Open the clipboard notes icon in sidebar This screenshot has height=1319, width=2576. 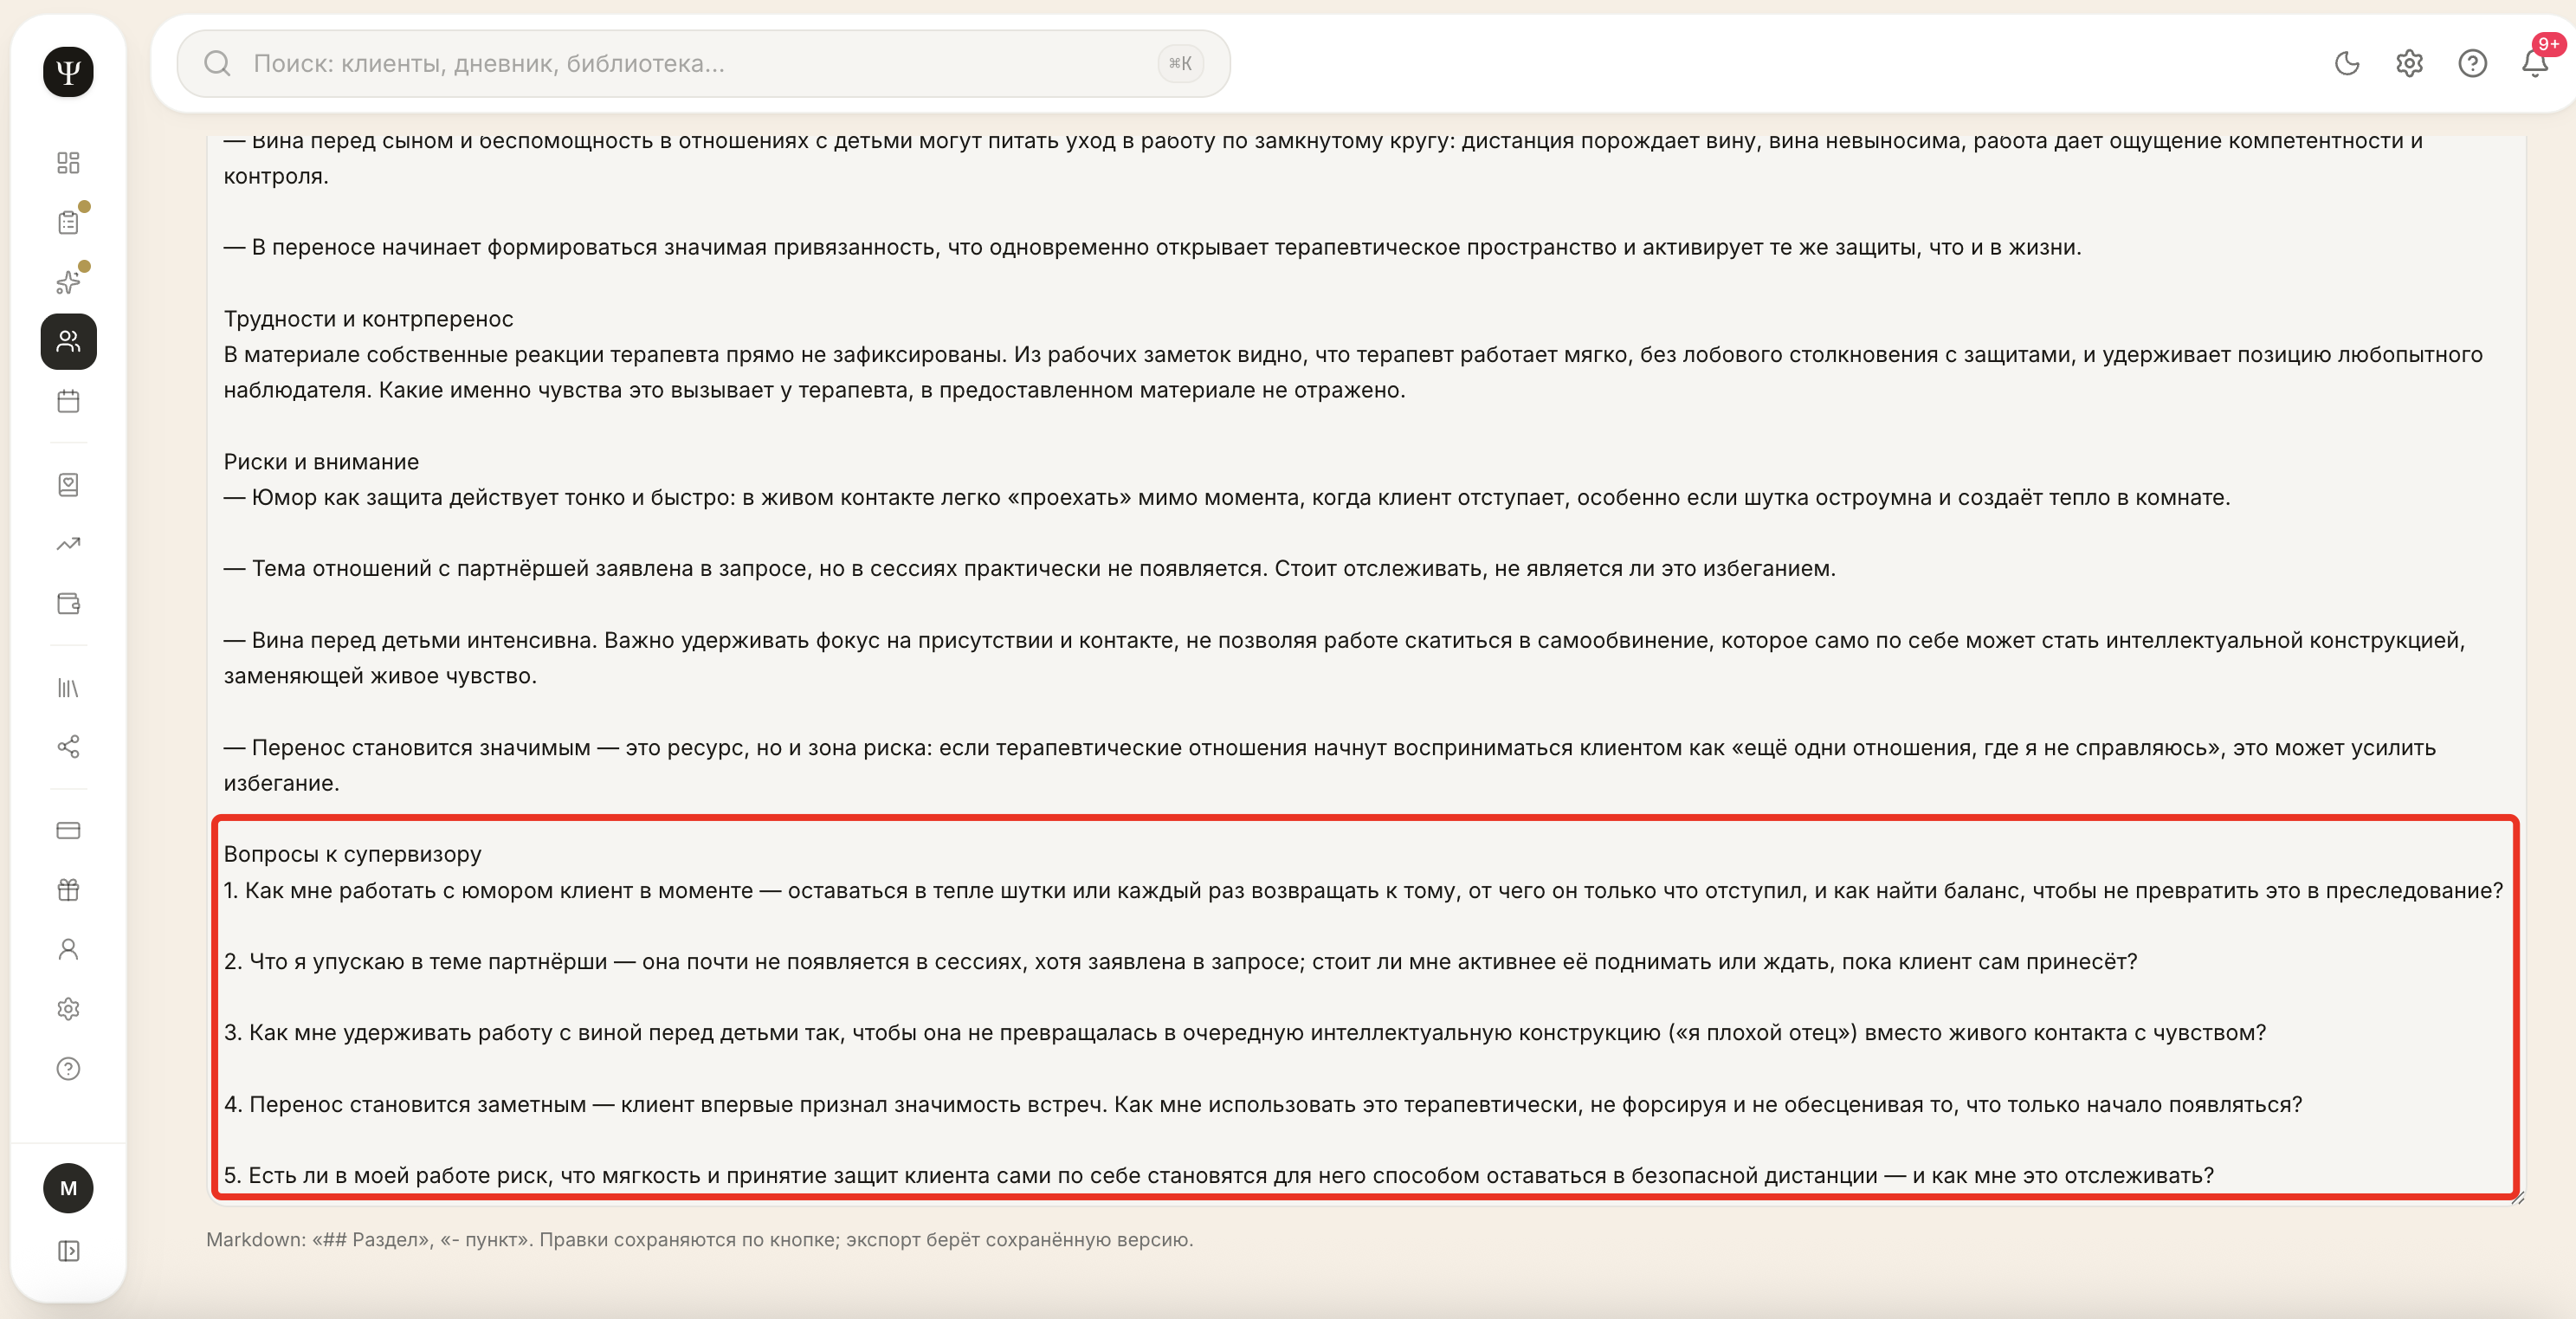coord(68,222)
